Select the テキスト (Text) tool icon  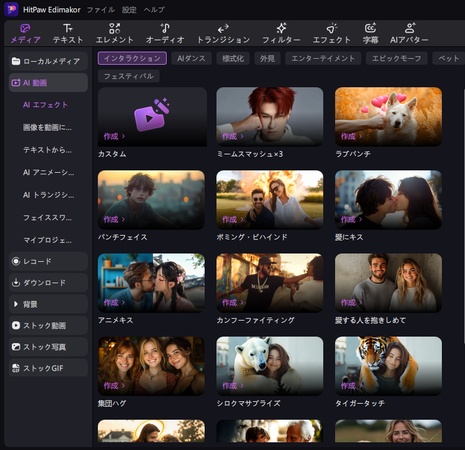tap(68, 28)
